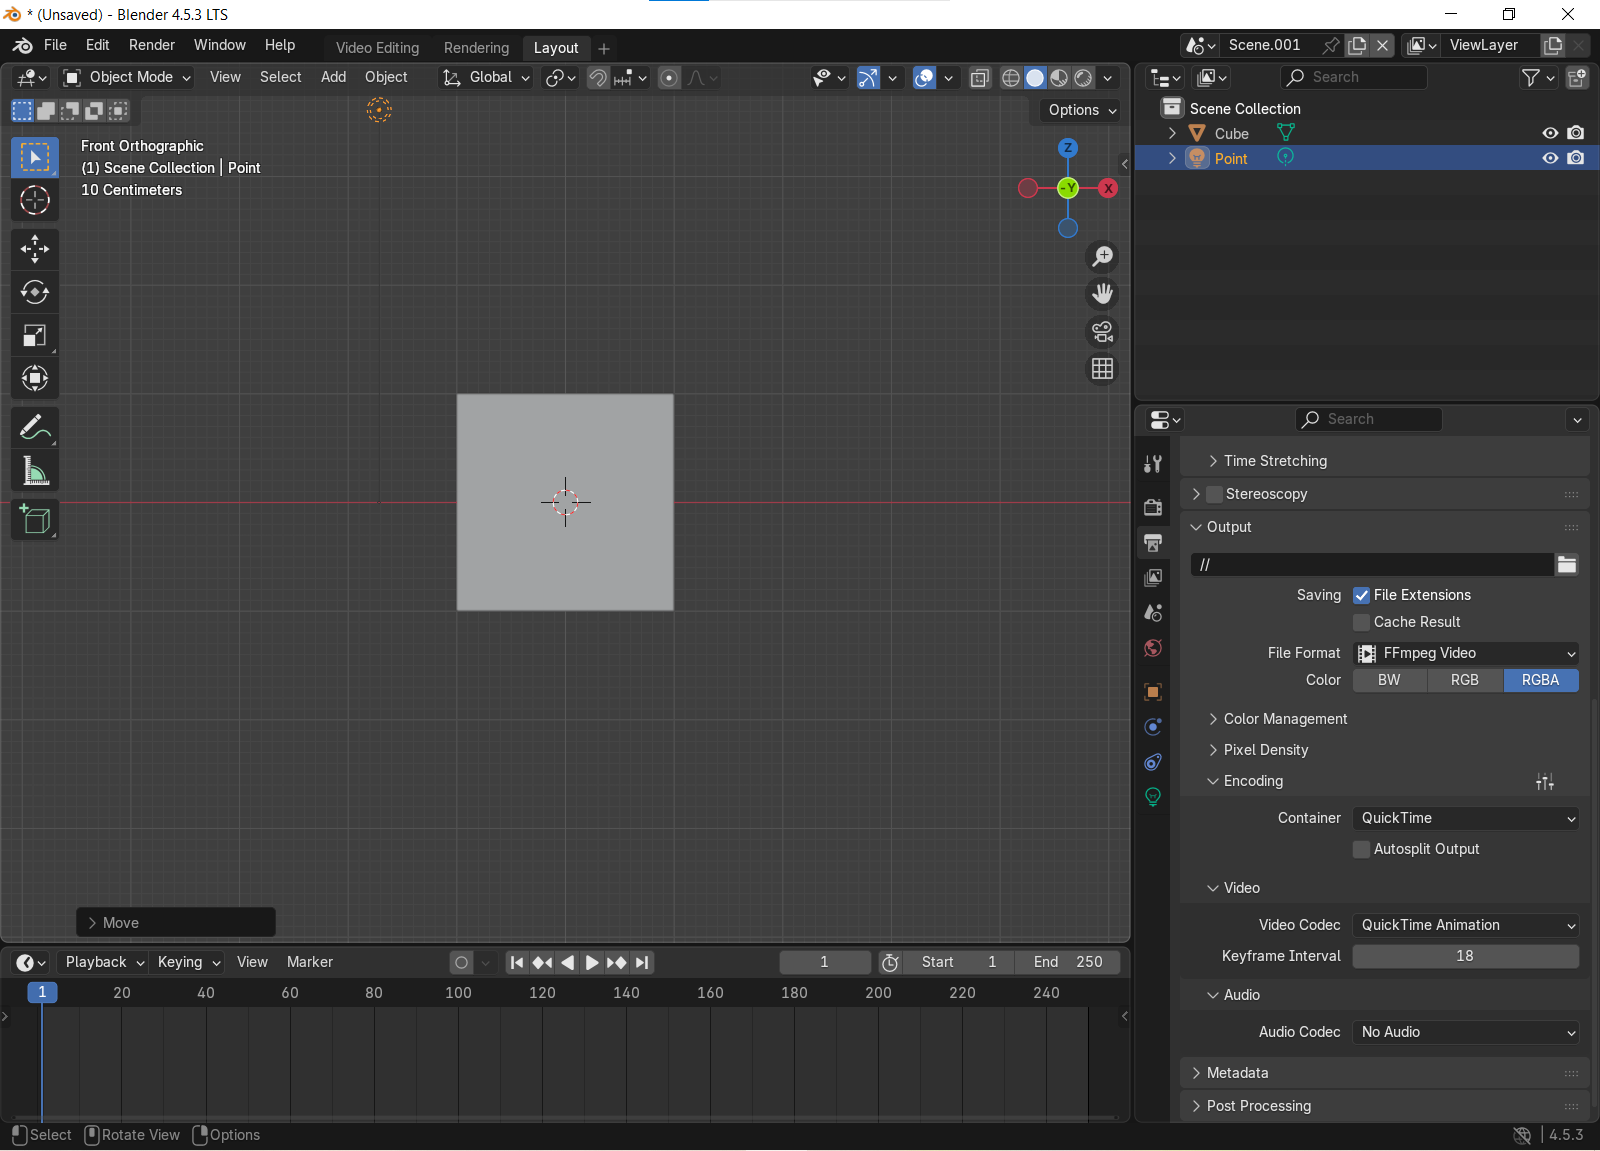The image size is (1600, 1151).
Task: Activate the Scale tool
Action: coord(35,335)
